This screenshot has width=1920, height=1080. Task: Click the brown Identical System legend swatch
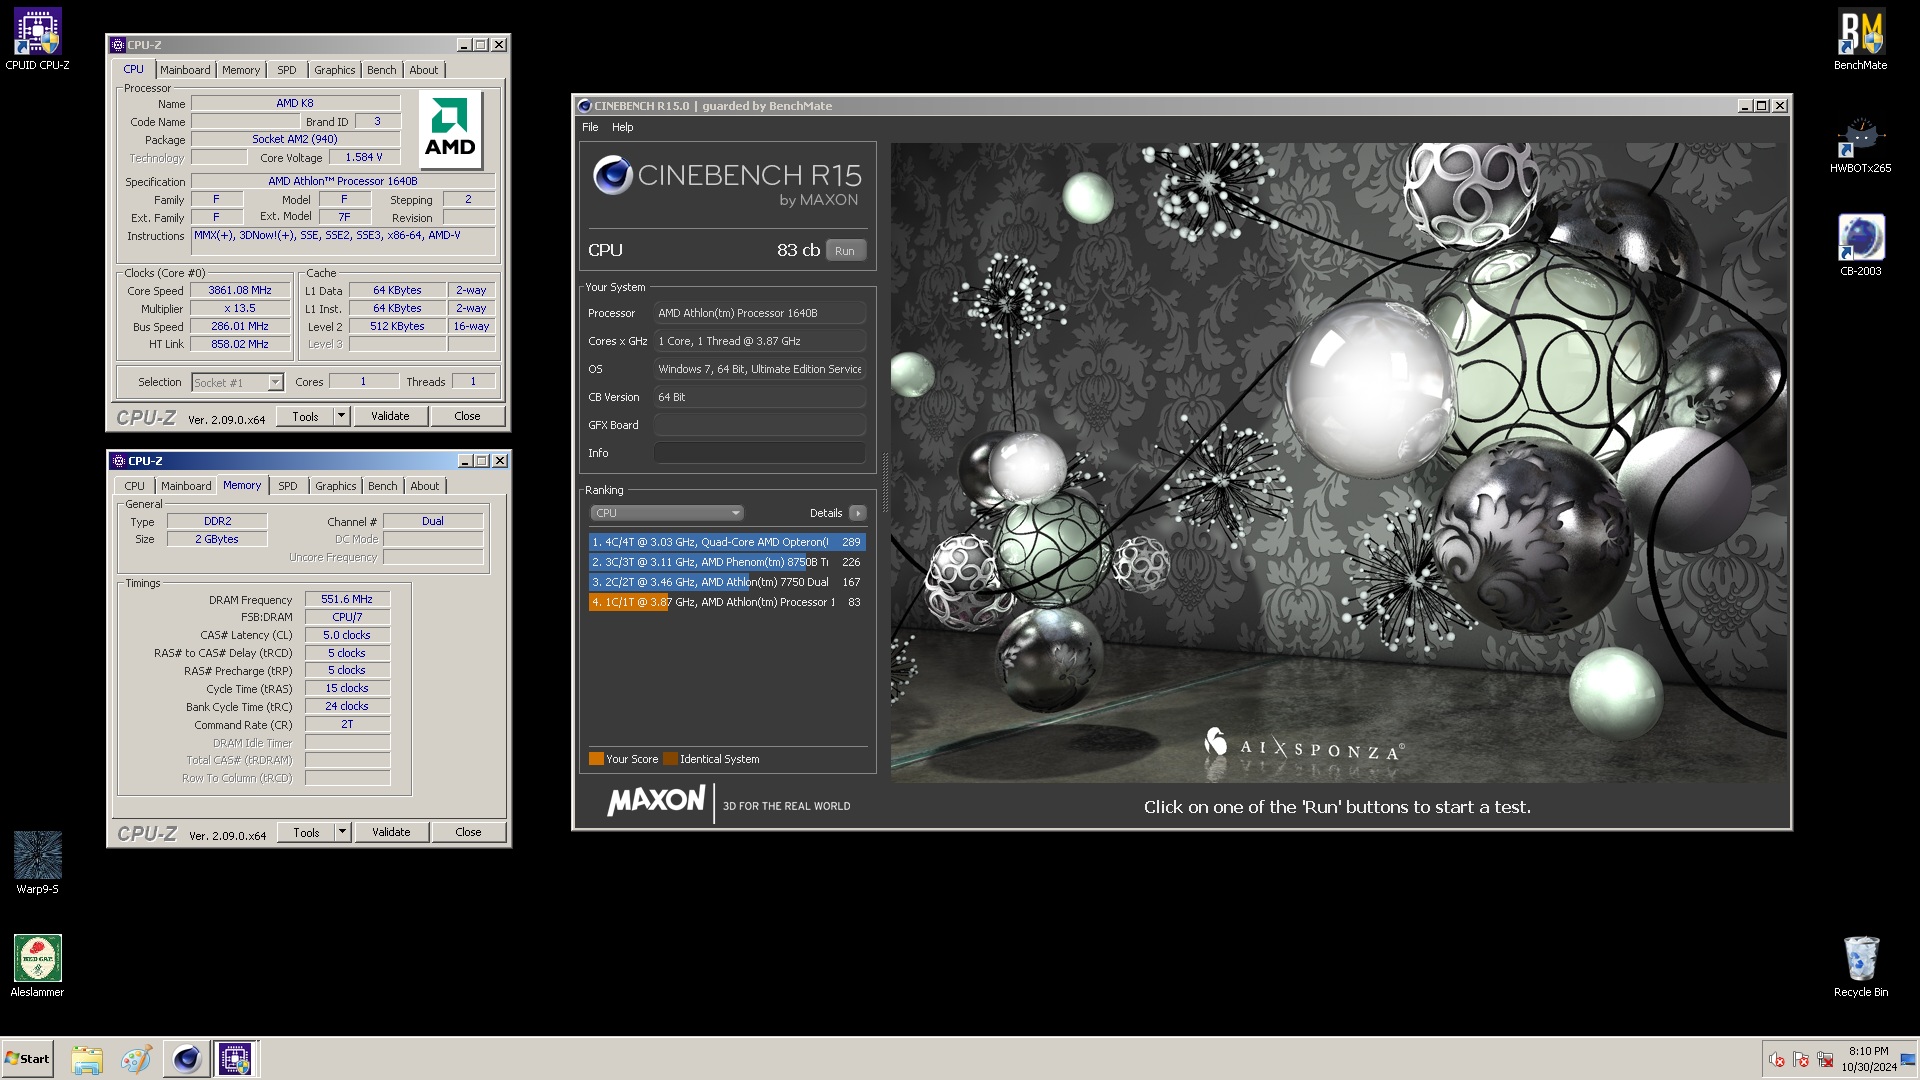tap(670, 759)
